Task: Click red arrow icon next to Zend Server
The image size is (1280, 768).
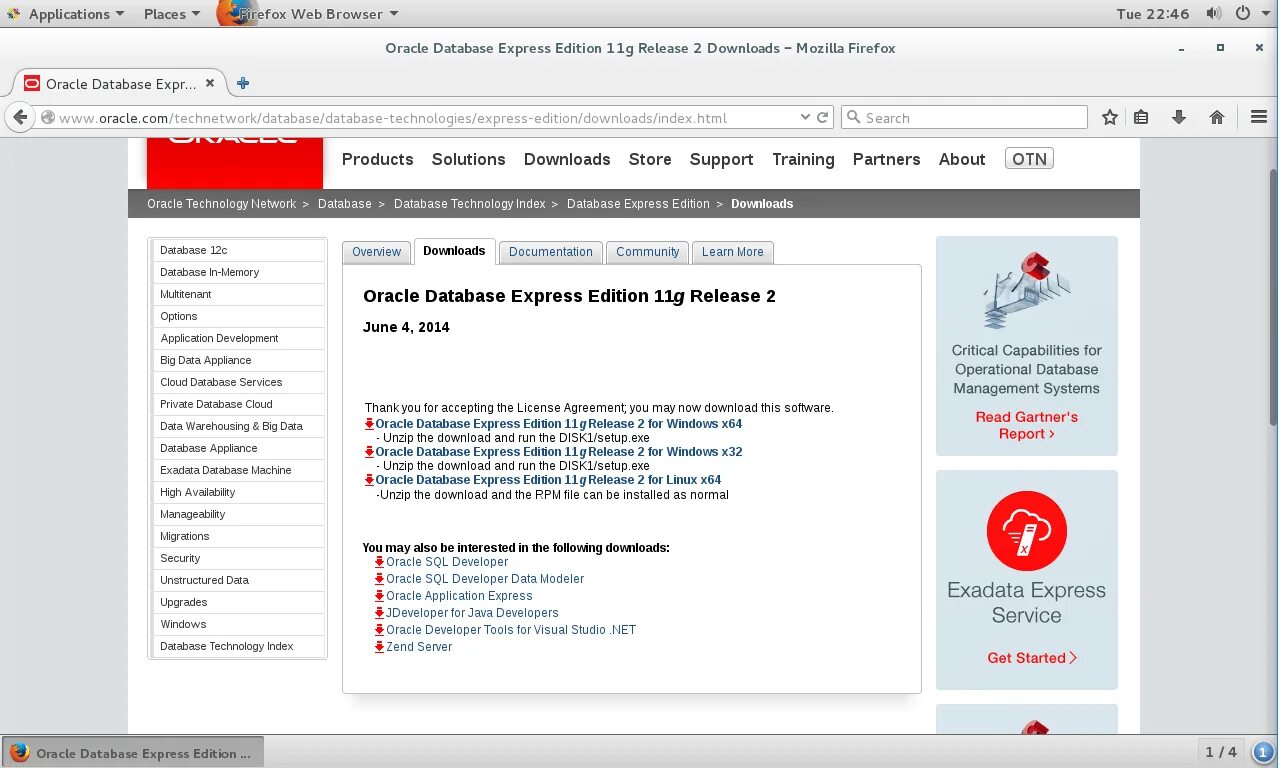Action: click(x=379, y=647)
